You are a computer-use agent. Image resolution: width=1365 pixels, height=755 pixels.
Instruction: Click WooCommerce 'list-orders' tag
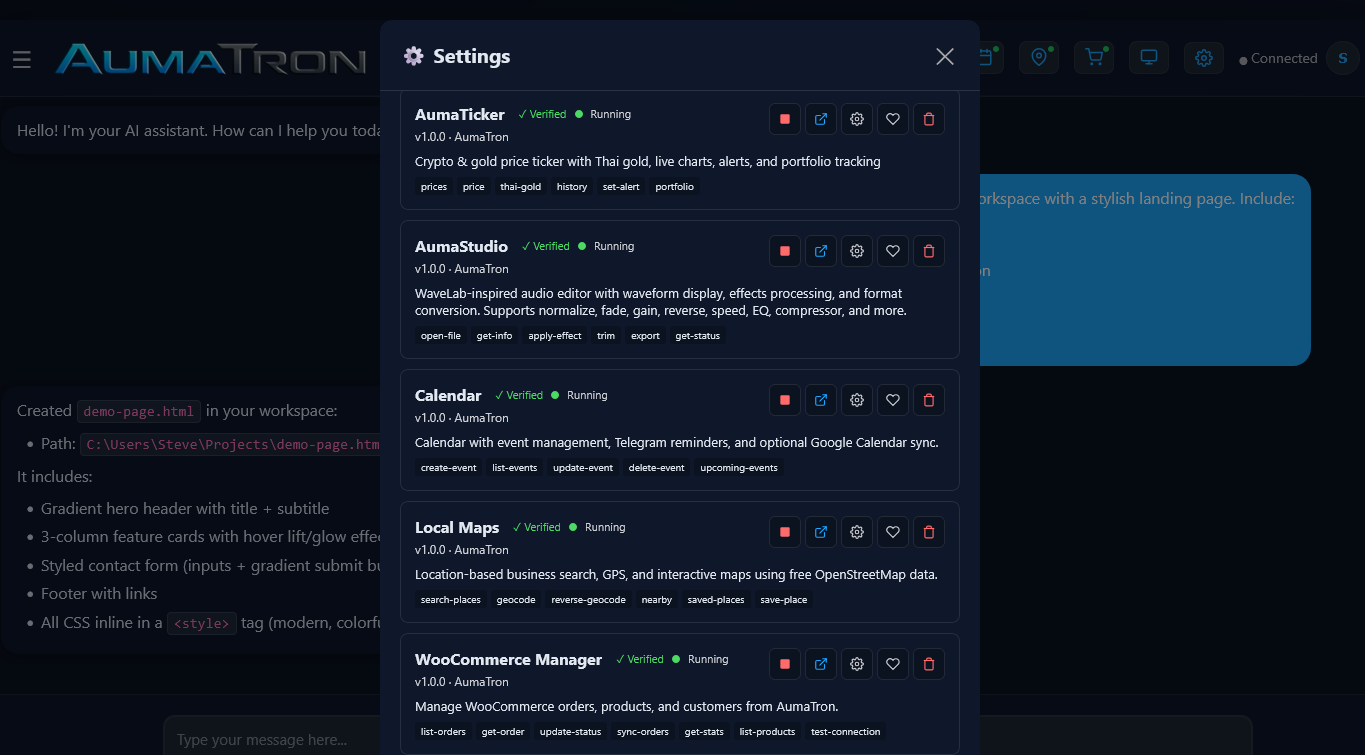[x=443, y=732]
